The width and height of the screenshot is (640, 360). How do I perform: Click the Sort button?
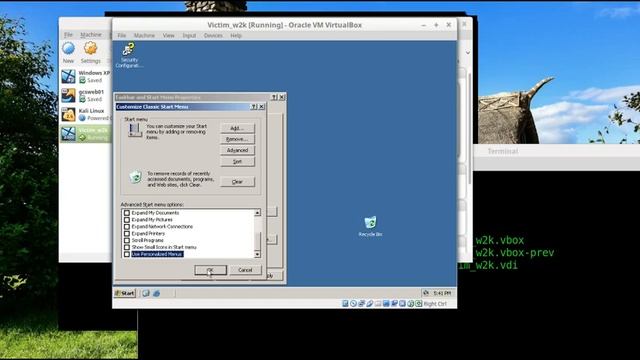point(237,161)
